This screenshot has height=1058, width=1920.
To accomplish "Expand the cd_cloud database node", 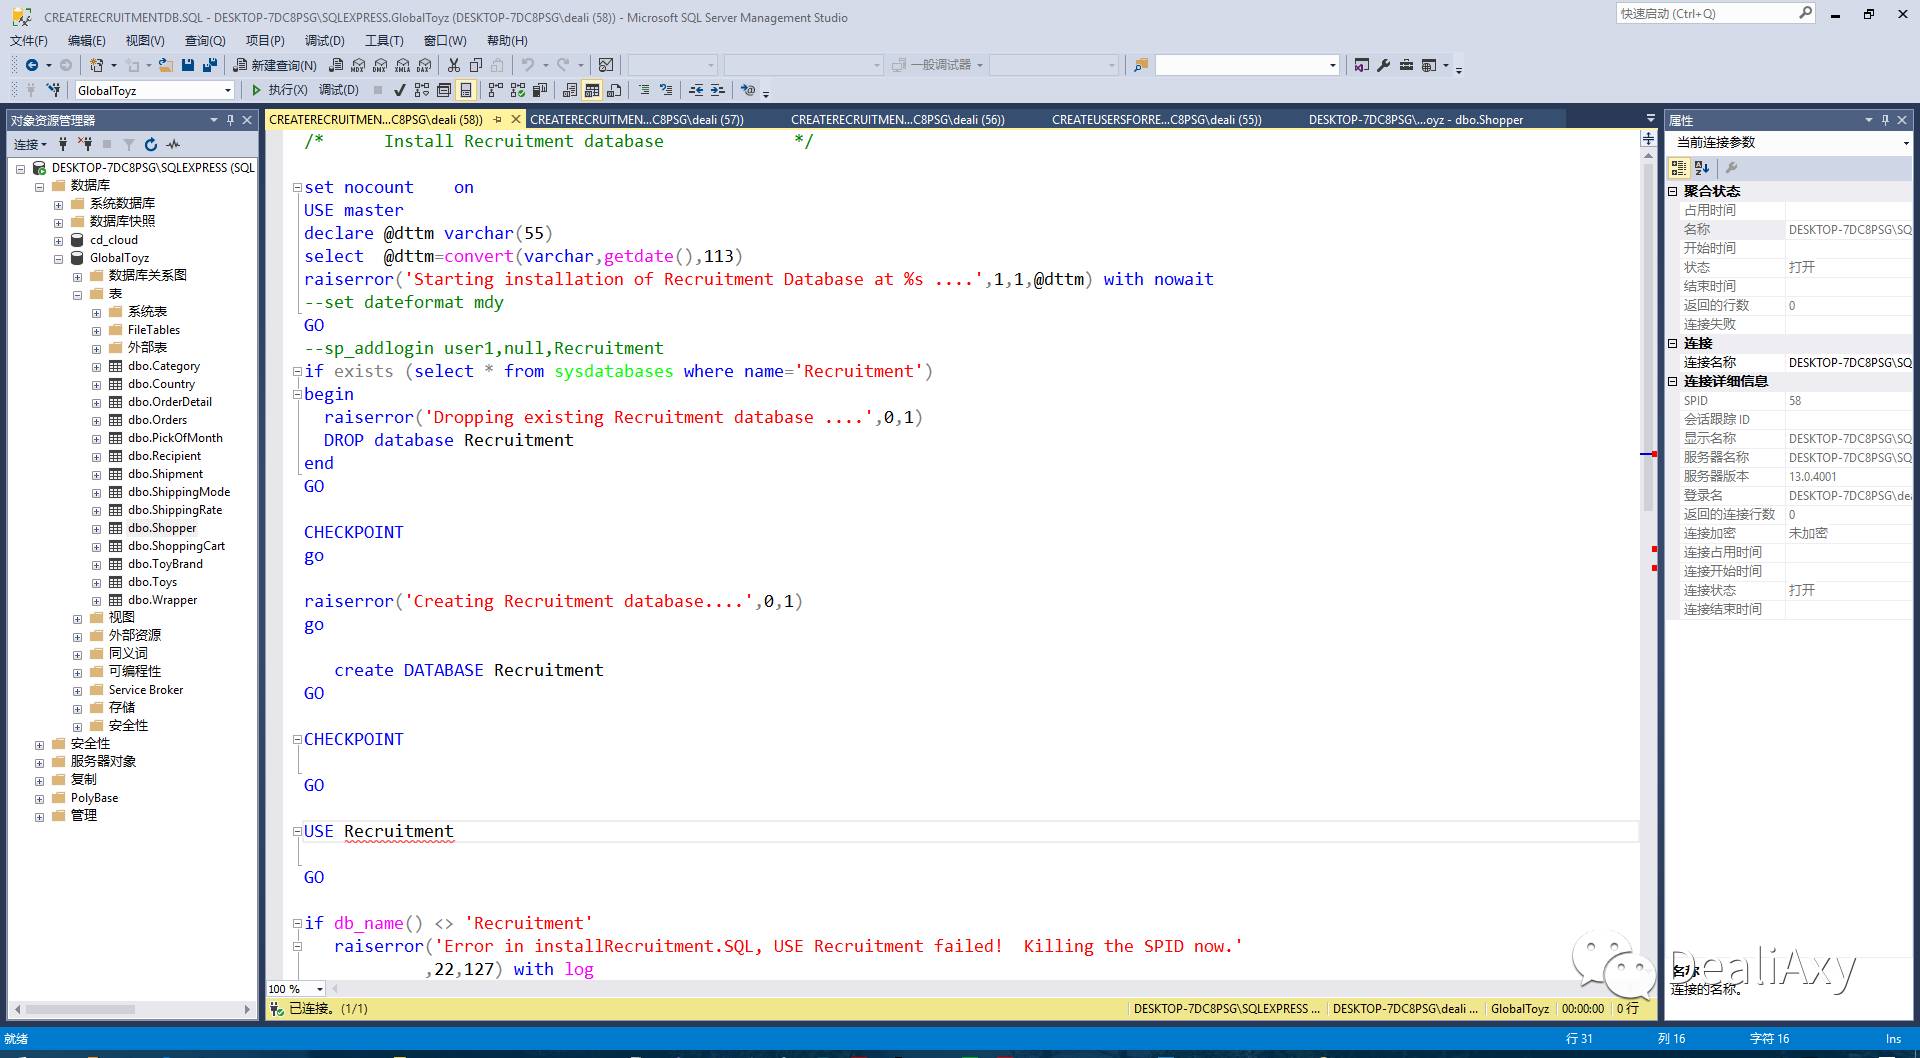I will pyautogui.click(x=58, y=240).
